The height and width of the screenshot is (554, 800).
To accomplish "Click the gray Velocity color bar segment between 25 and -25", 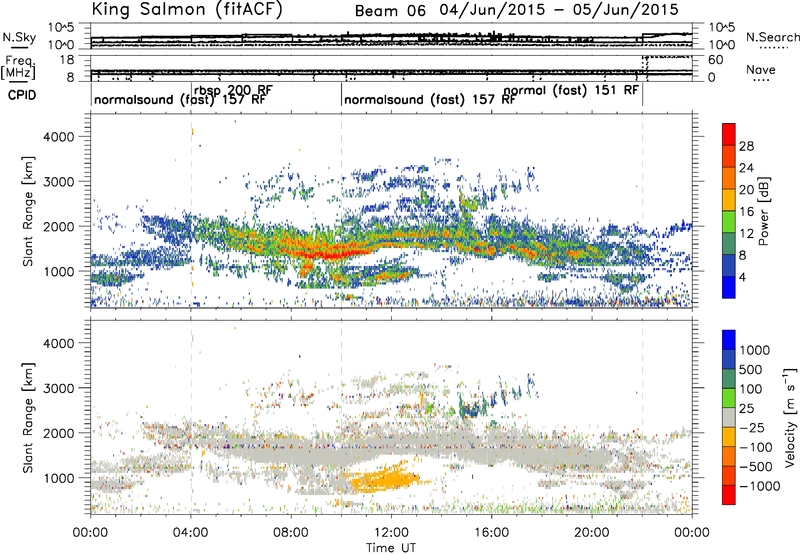I will tap(729, 417).
